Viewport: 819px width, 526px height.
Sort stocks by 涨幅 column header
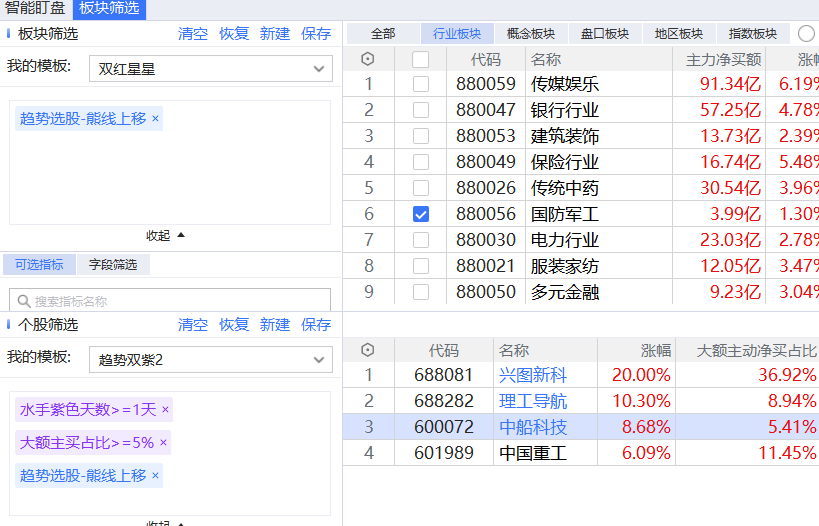click(x=656, y=350)
